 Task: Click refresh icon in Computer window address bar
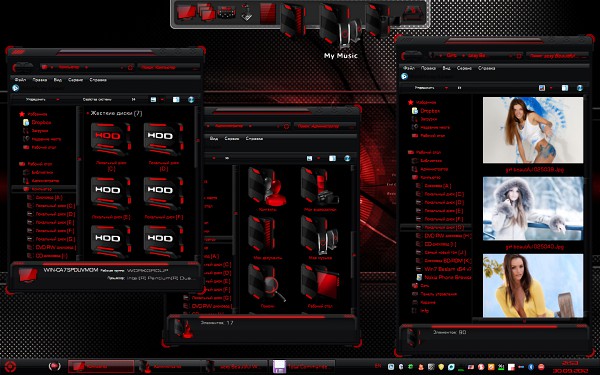130,67
